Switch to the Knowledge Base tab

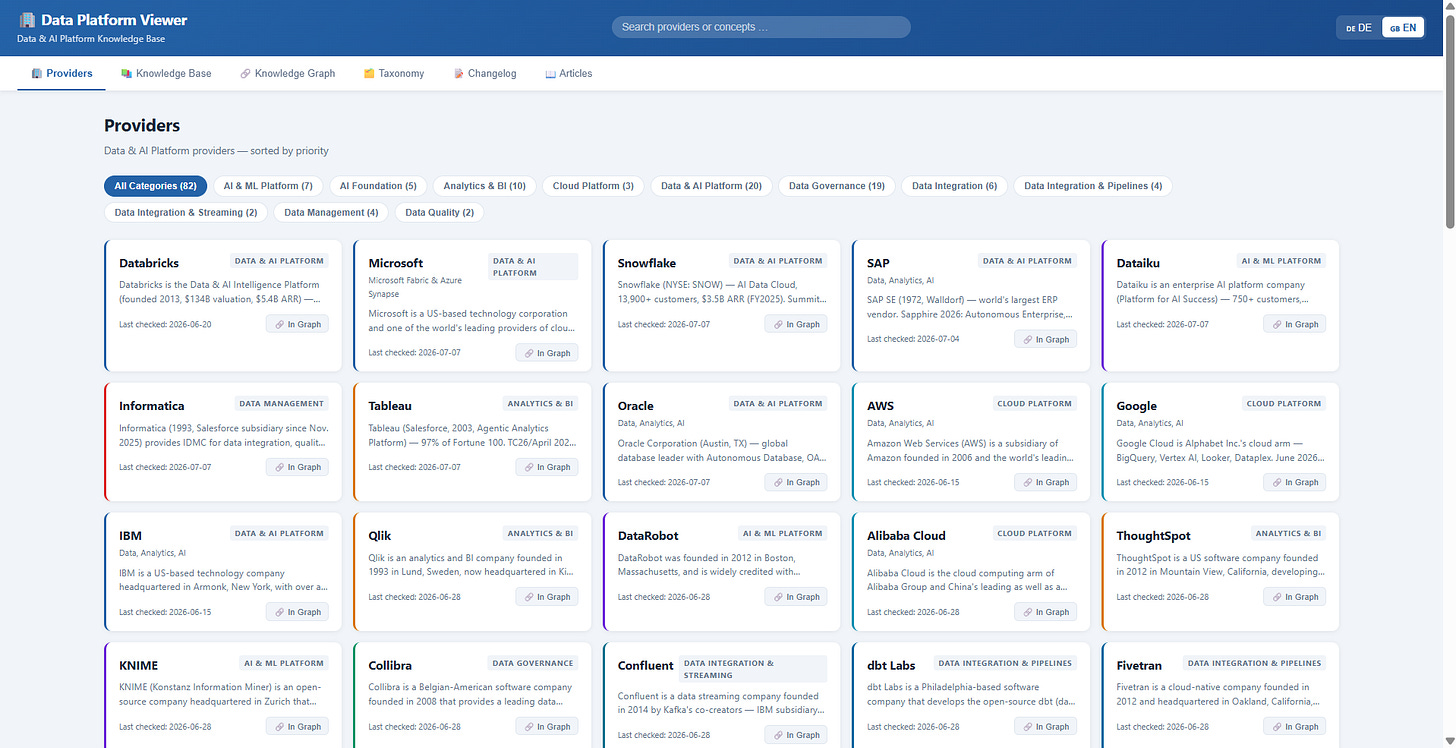click(166, 73)
